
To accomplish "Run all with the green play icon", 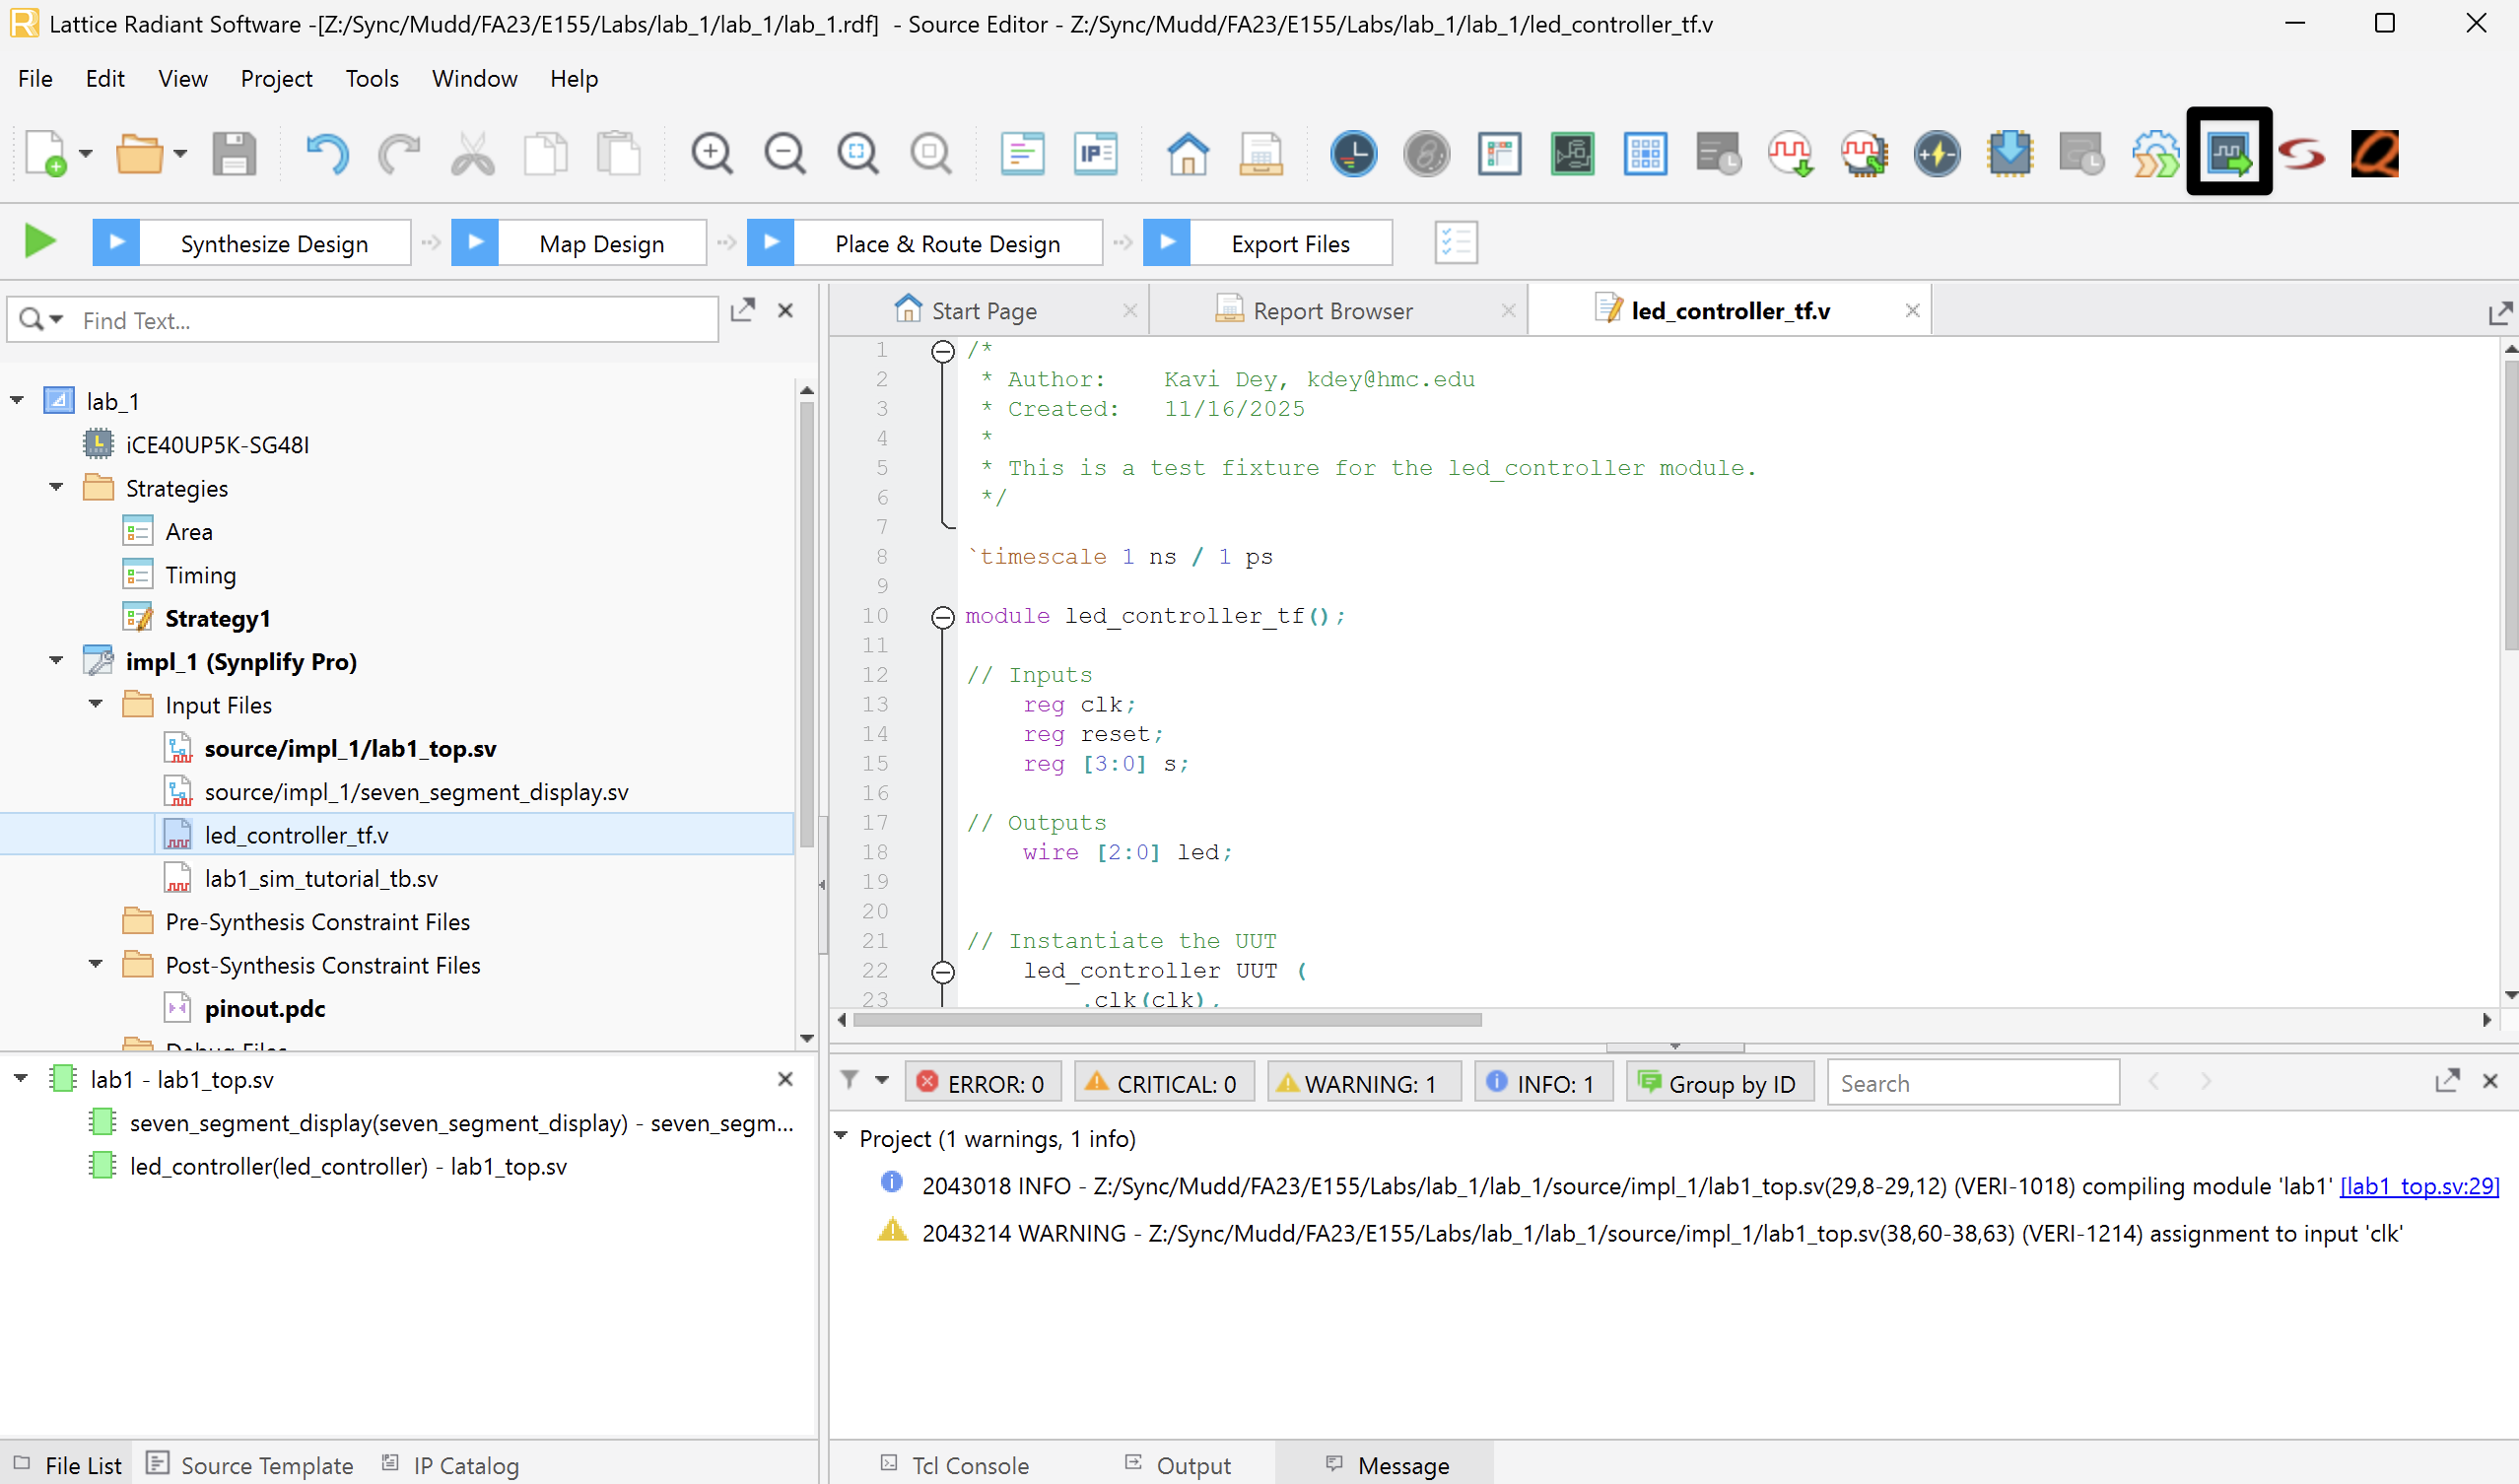I will point(39,241).
